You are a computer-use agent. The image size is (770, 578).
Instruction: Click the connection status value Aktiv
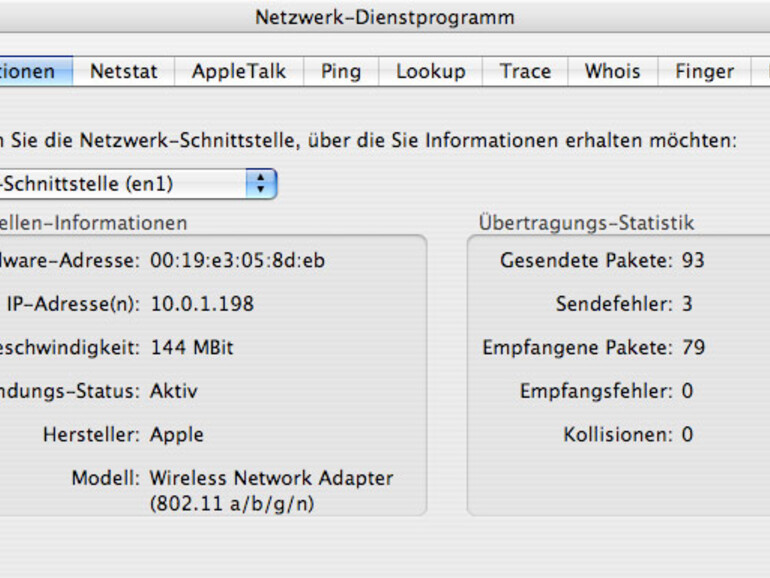pyautogui.click(x=174, y=391)
